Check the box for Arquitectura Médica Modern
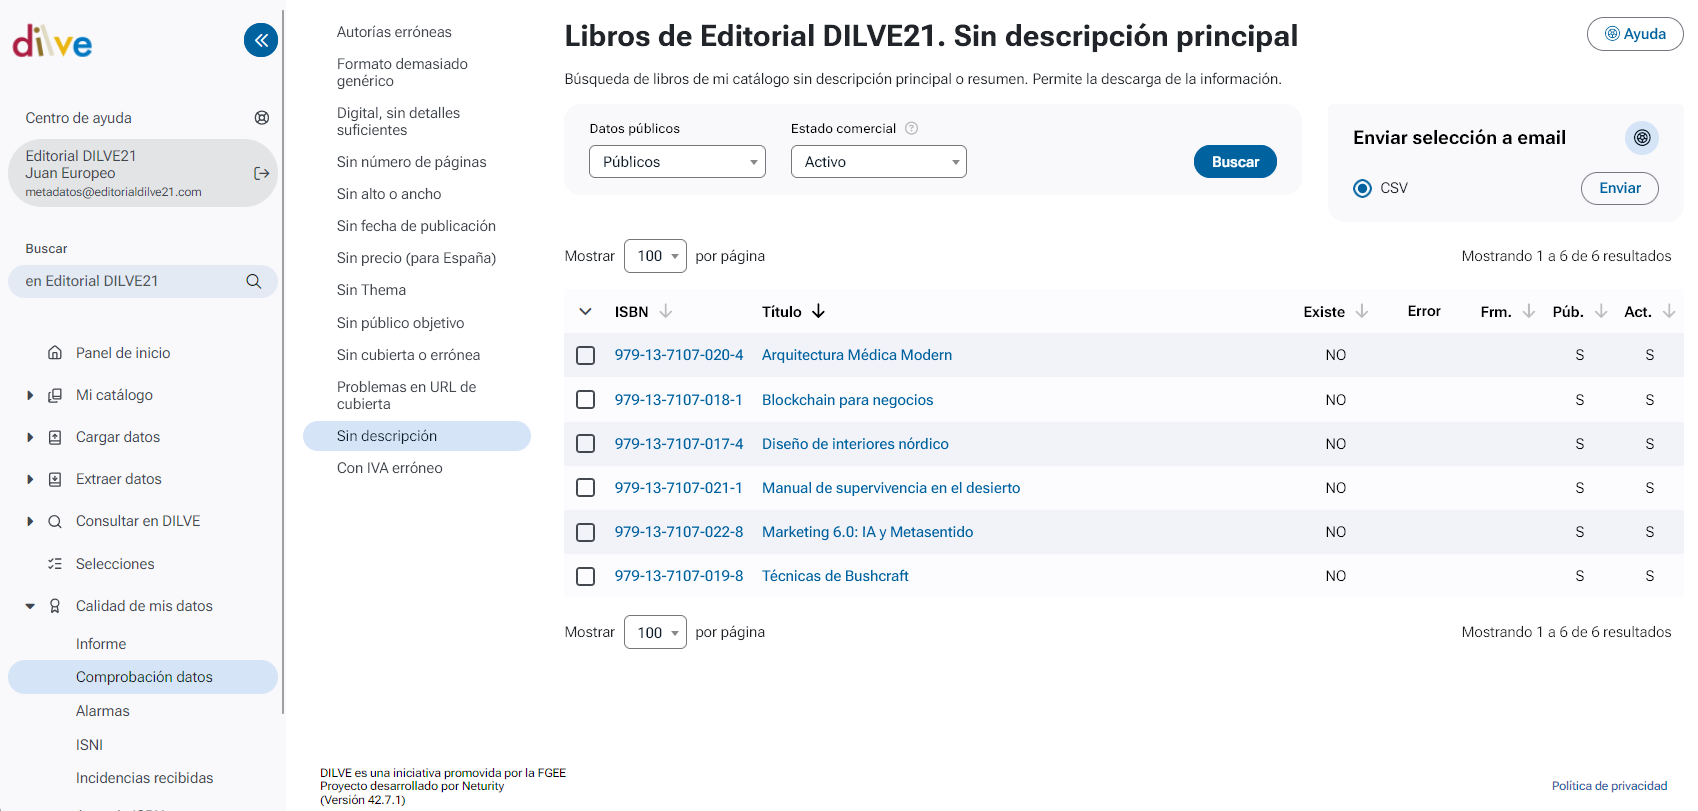1698x811 pixels. coord(586,356)
